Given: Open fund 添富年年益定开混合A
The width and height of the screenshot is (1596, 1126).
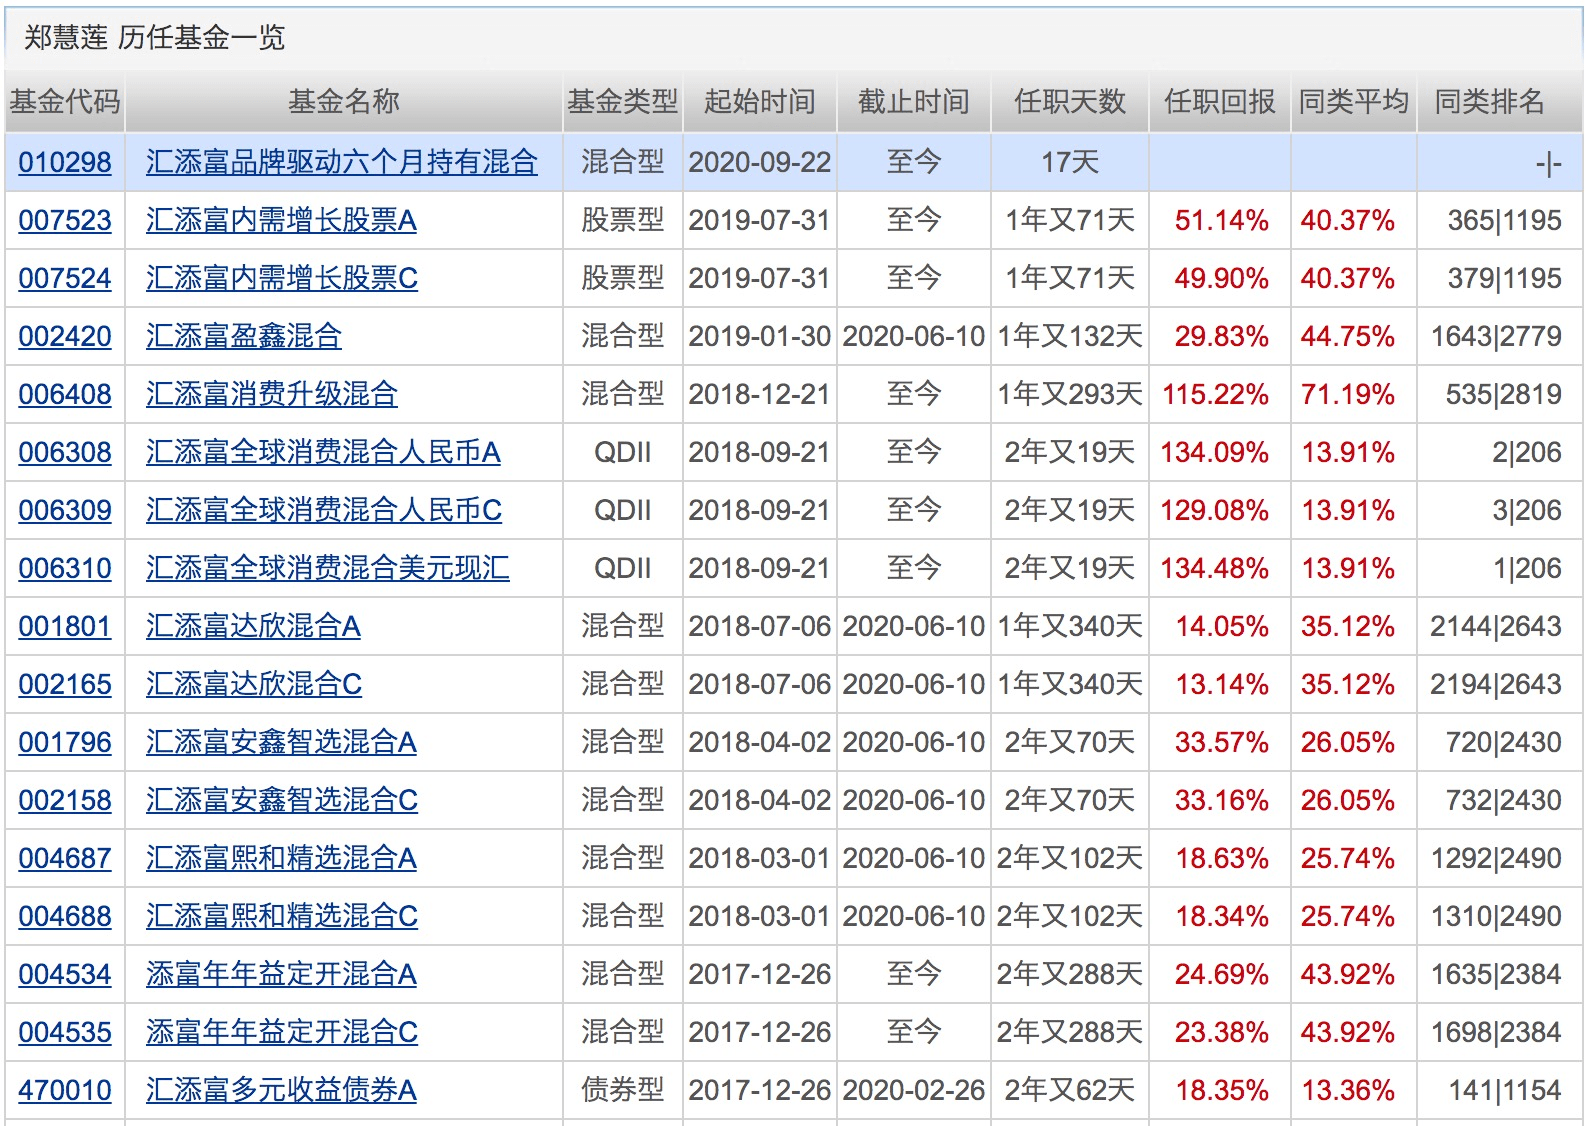Looking at the screenshot, I should 281,974.
